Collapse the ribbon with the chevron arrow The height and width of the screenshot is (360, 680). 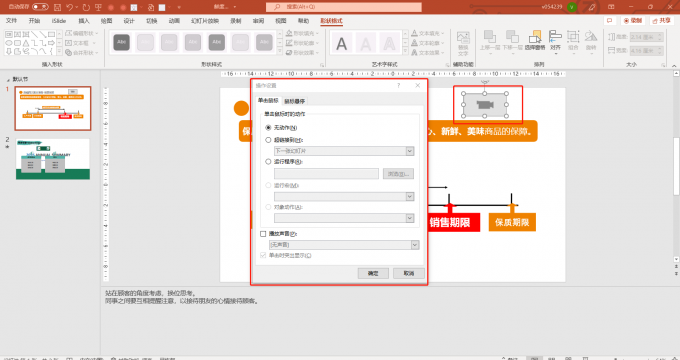tap(674, 66)
